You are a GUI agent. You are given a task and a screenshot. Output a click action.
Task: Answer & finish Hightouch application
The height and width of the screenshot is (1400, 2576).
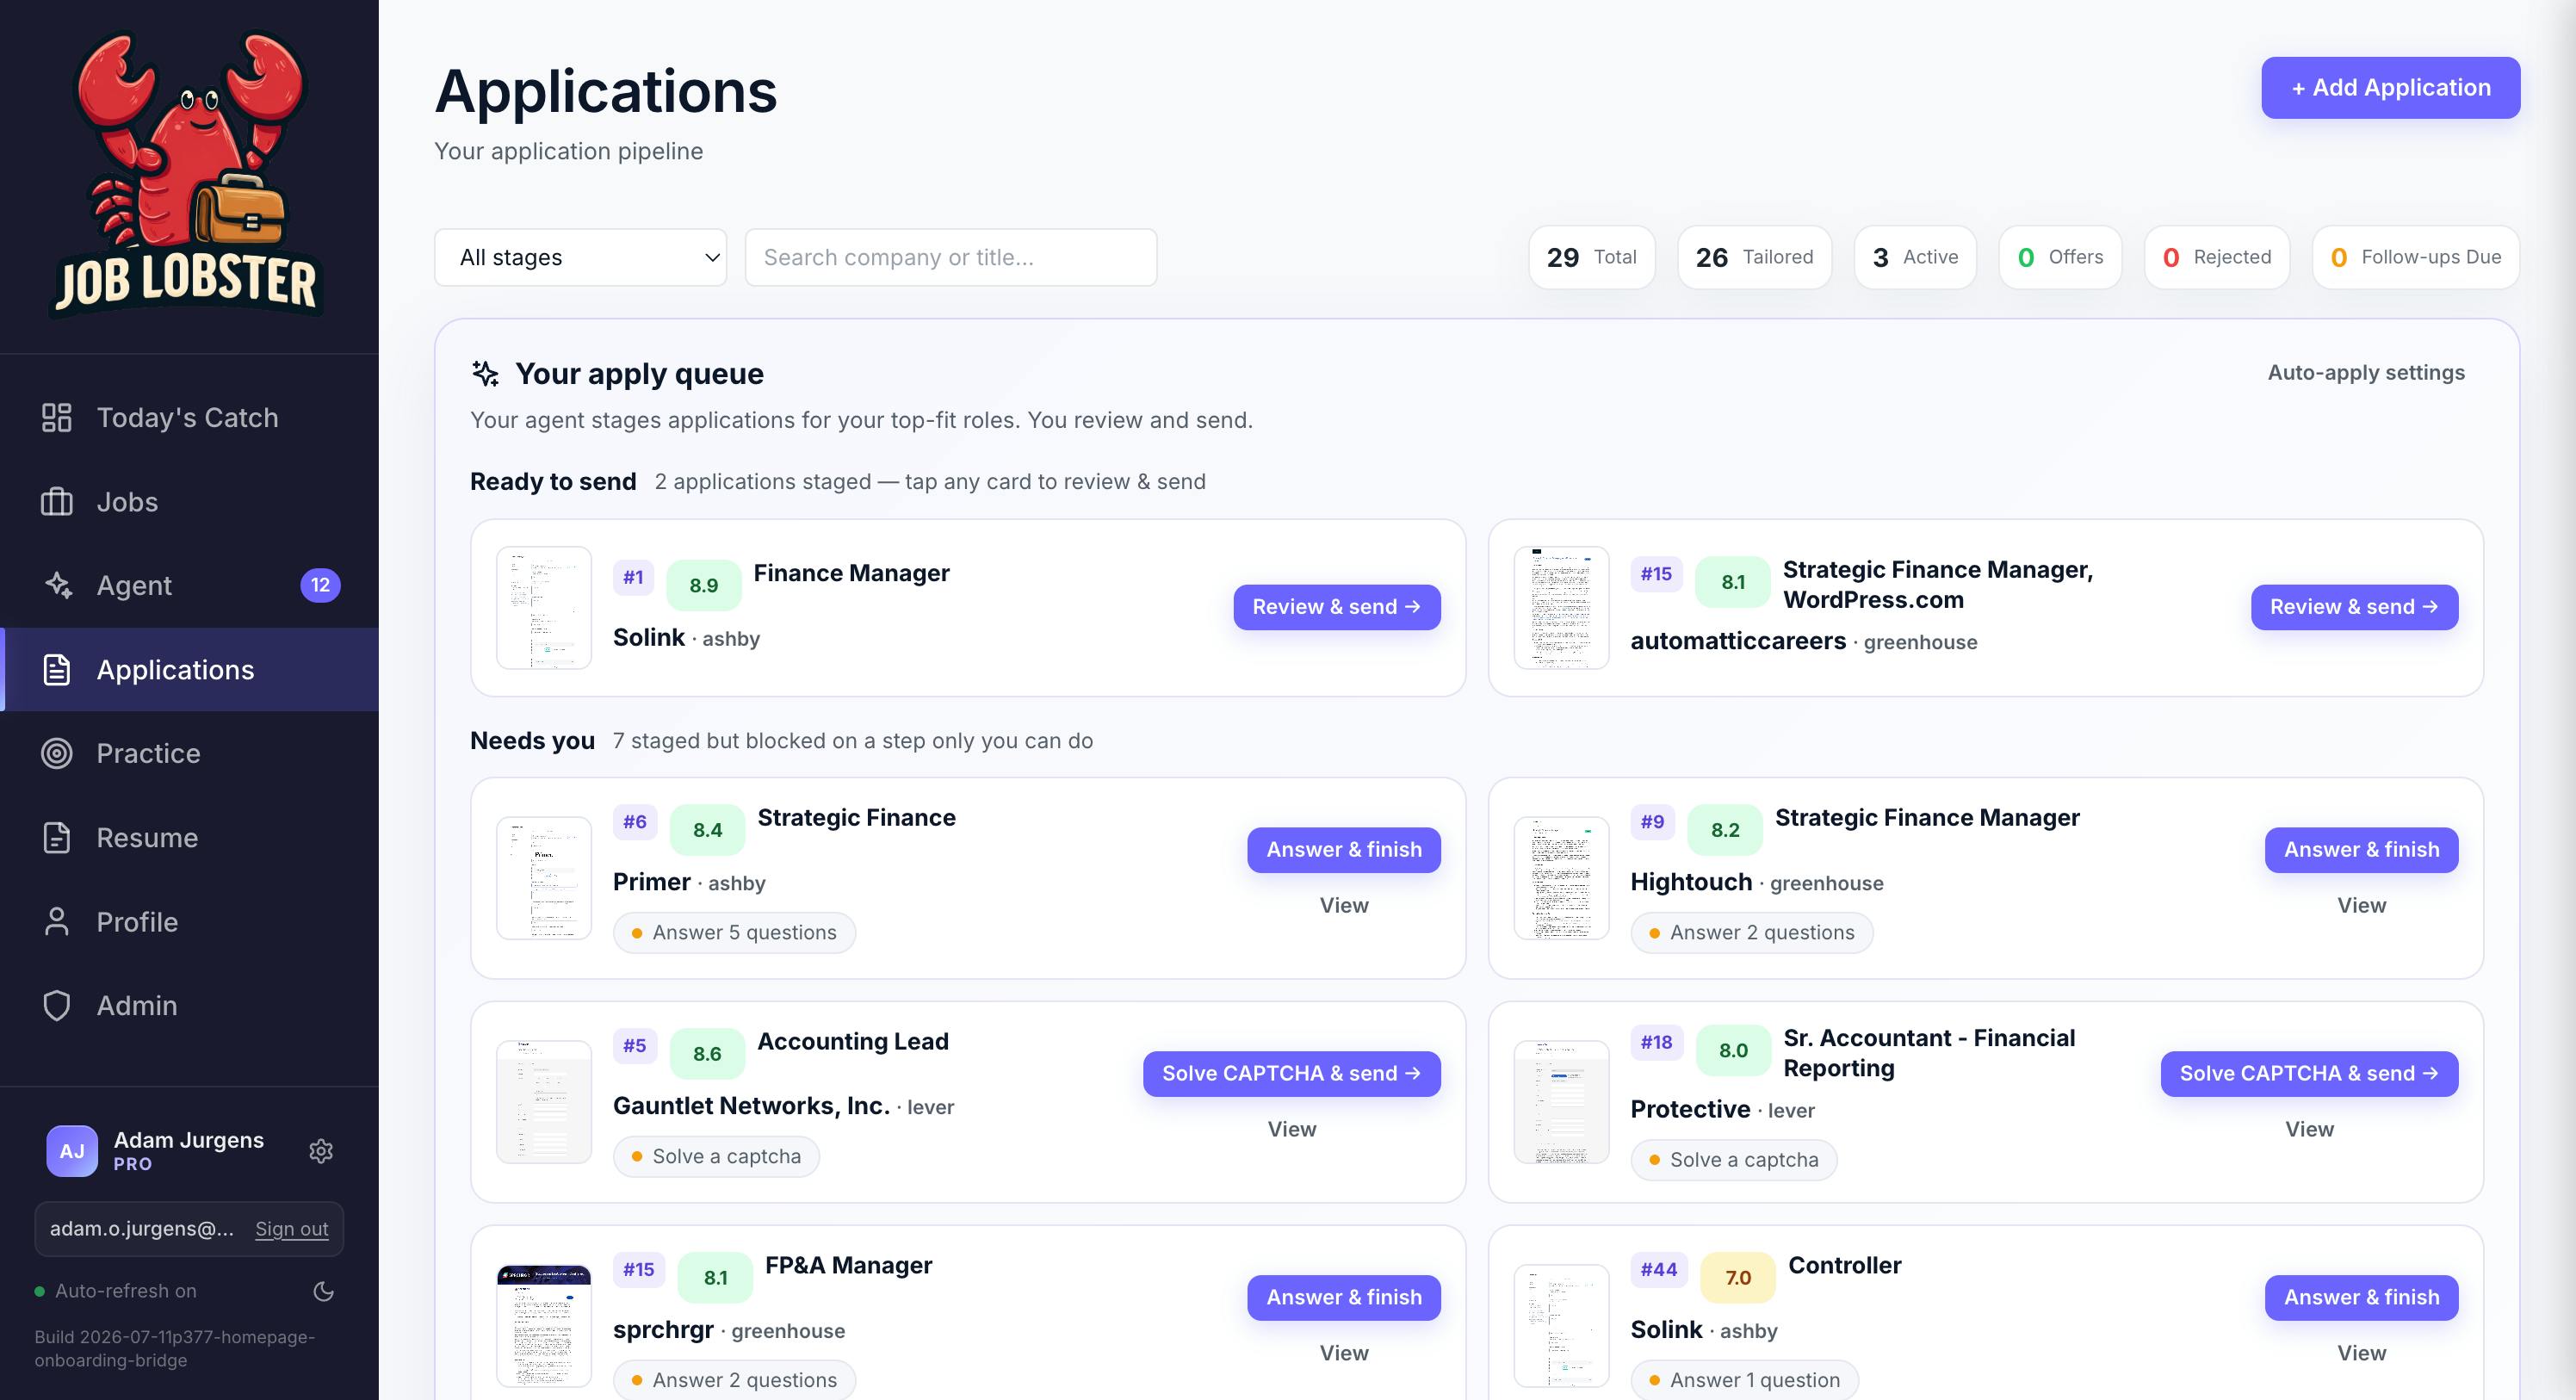2361,850
